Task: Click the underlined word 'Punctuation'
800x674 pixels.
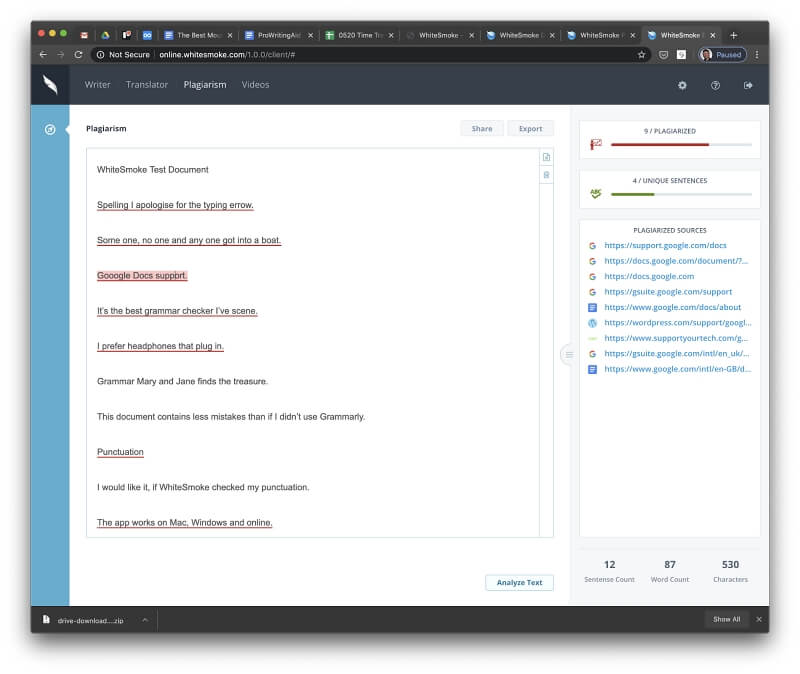Action: tap(120, 452)
